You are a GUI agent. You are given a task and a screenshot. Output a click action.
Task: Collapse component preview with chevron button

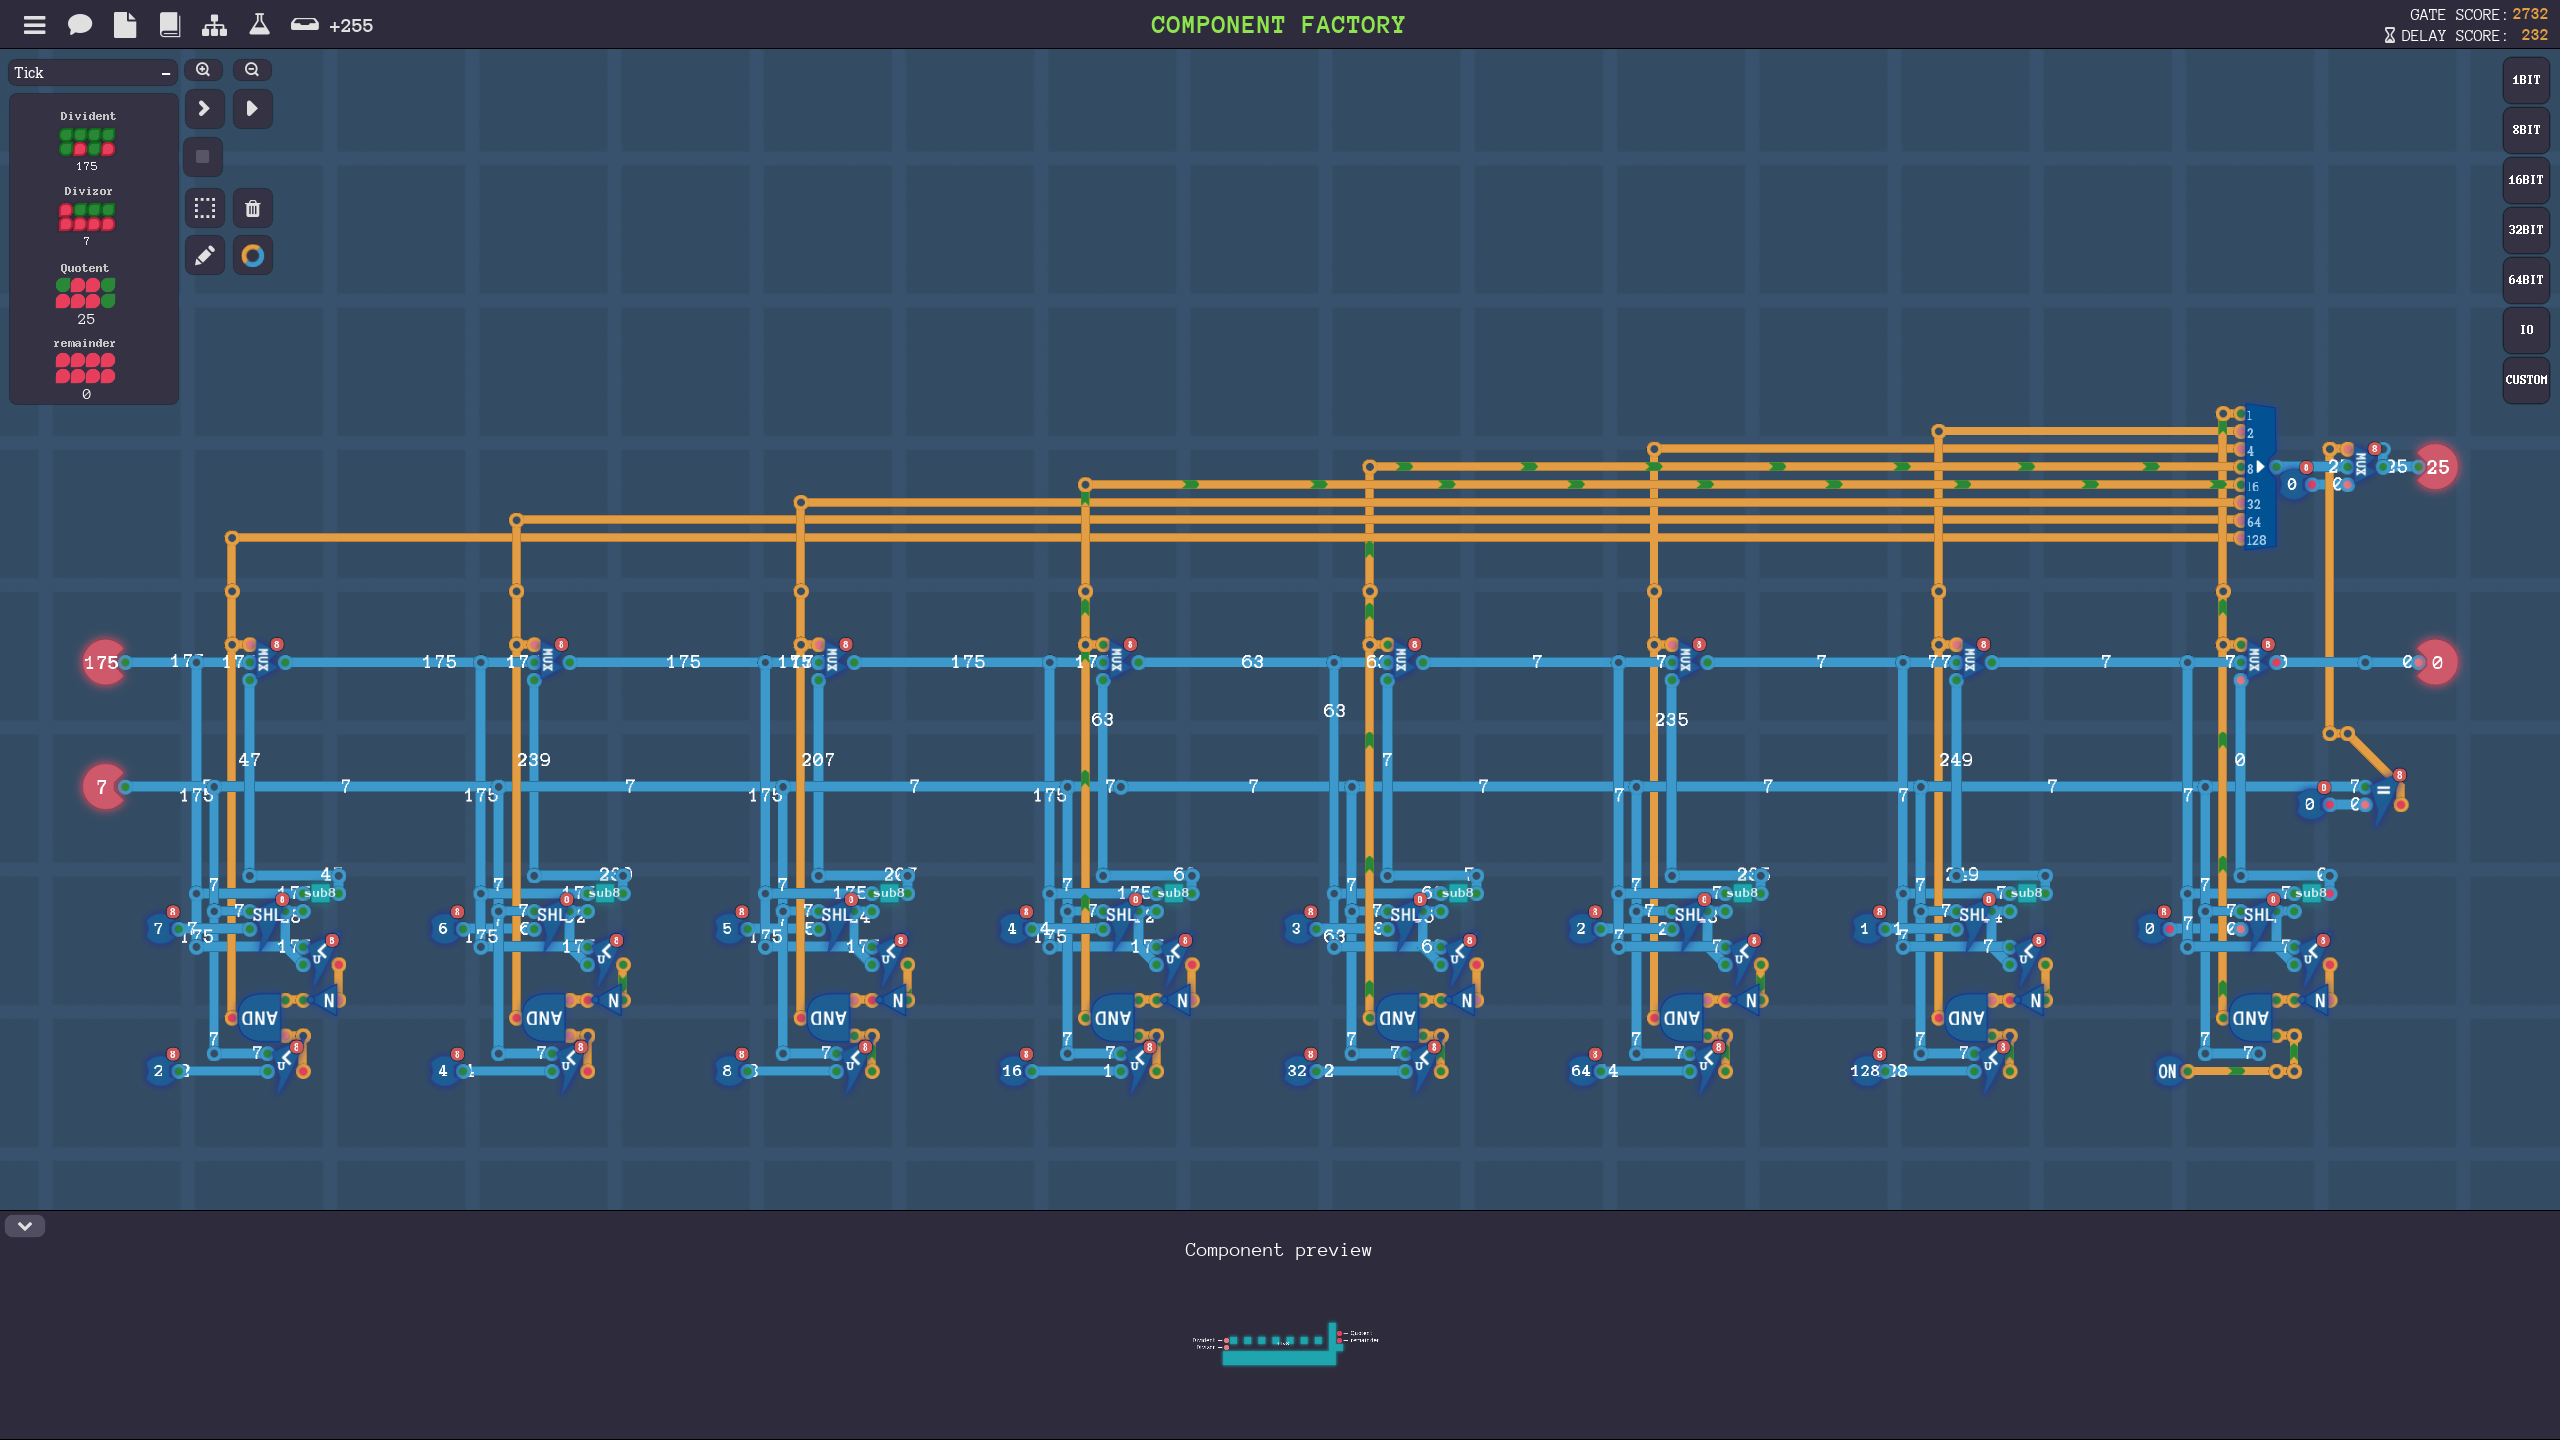[25, 1226]
